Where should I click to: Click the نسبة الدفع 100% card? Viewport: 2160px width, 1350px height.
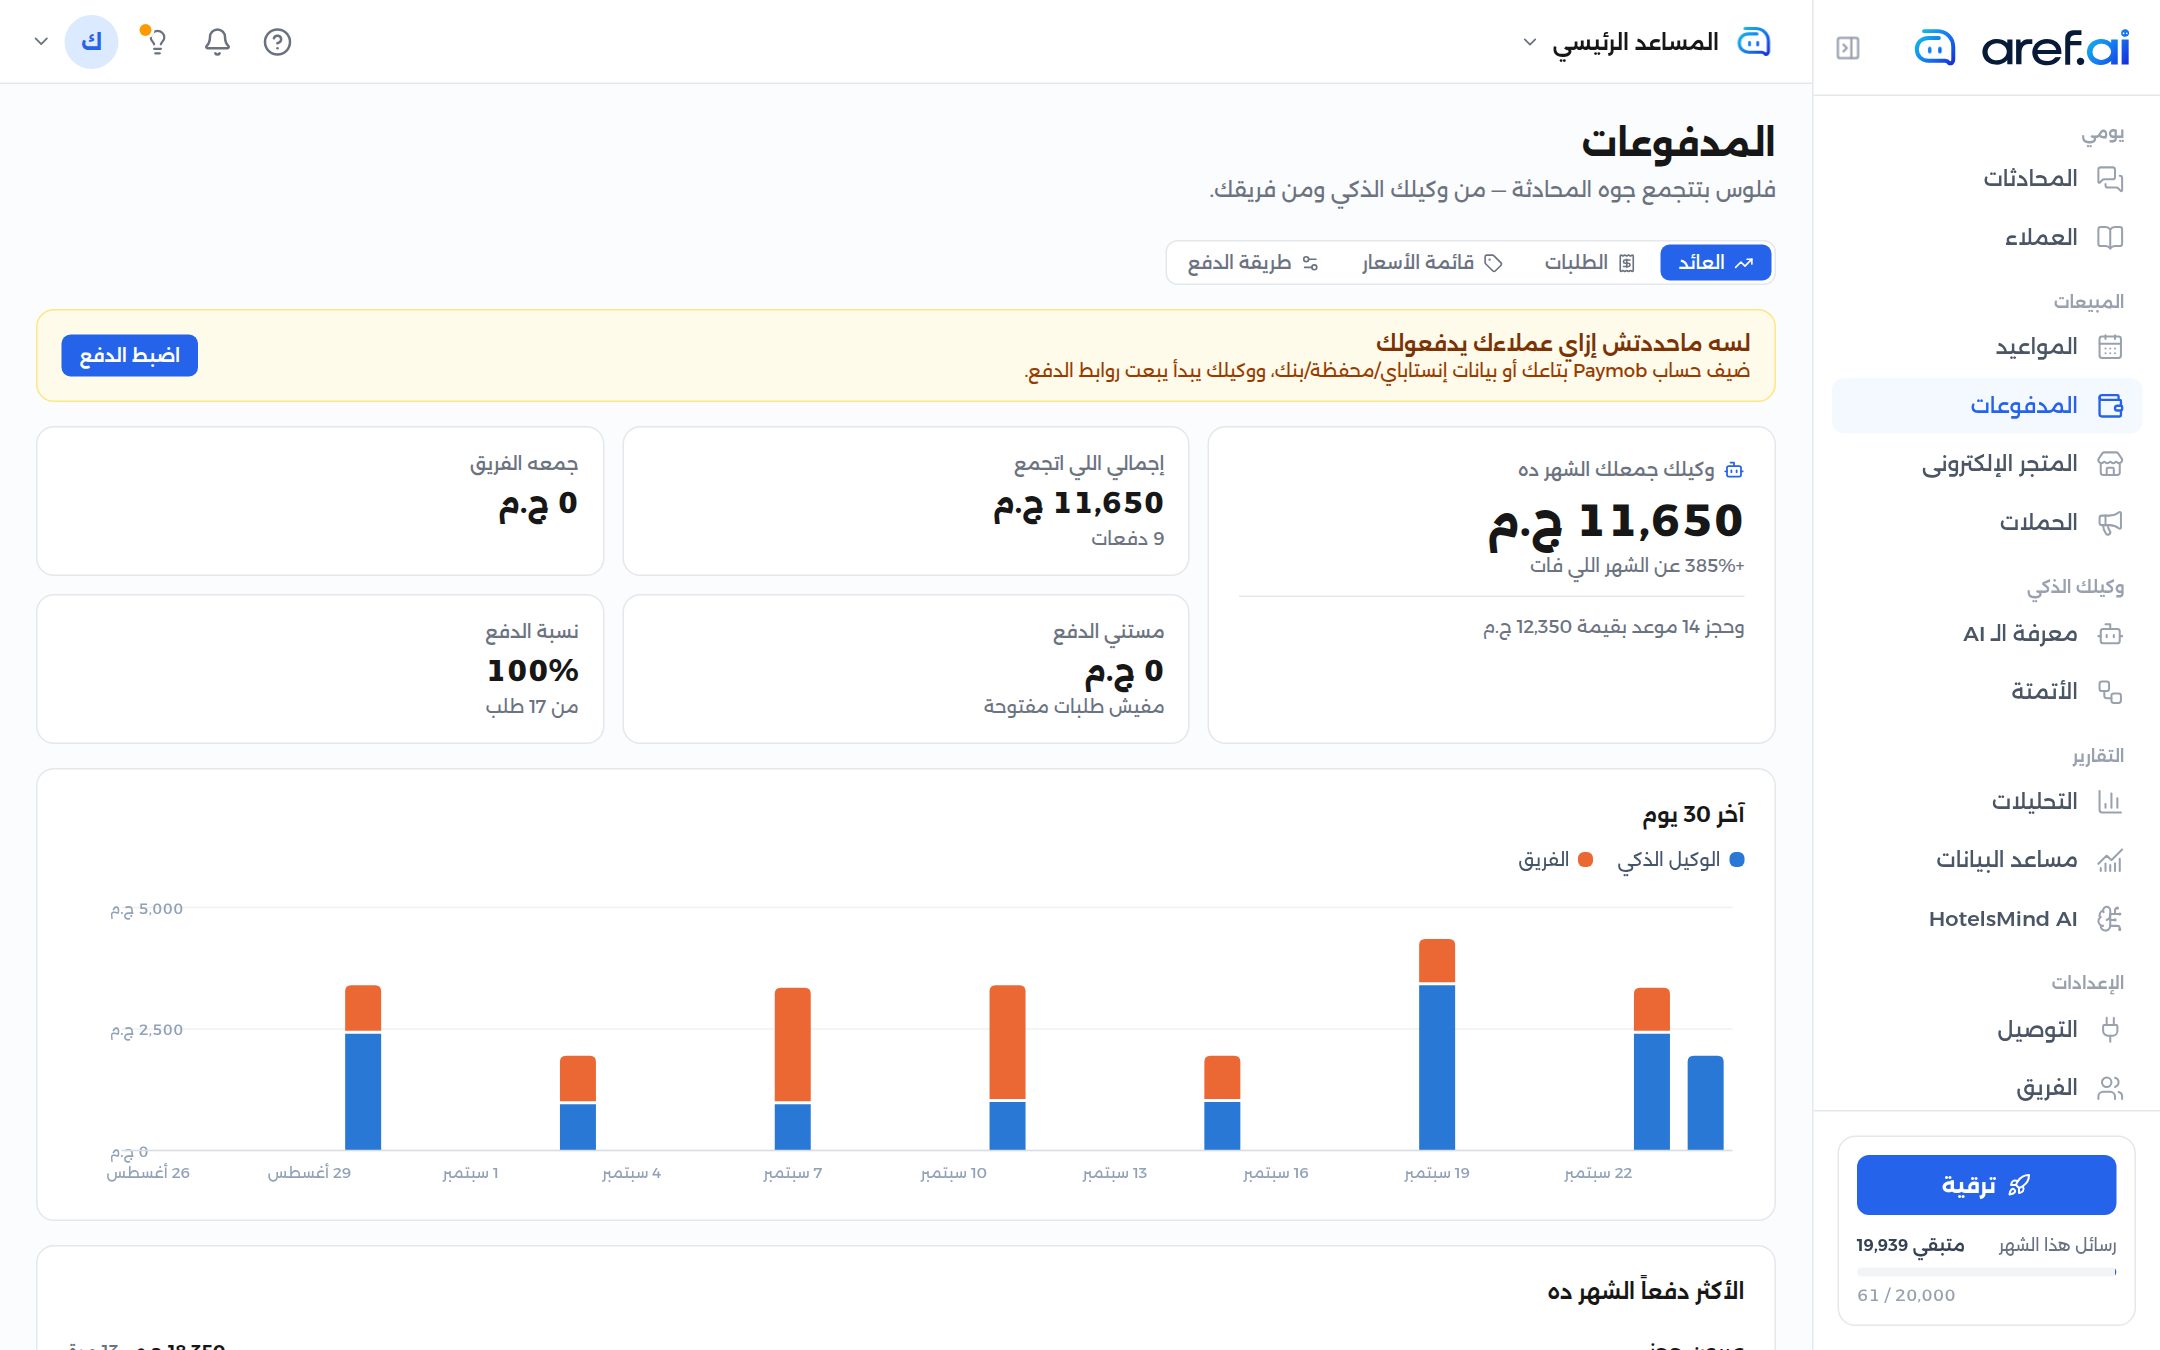pyautogui.click(x=320, y=669)
